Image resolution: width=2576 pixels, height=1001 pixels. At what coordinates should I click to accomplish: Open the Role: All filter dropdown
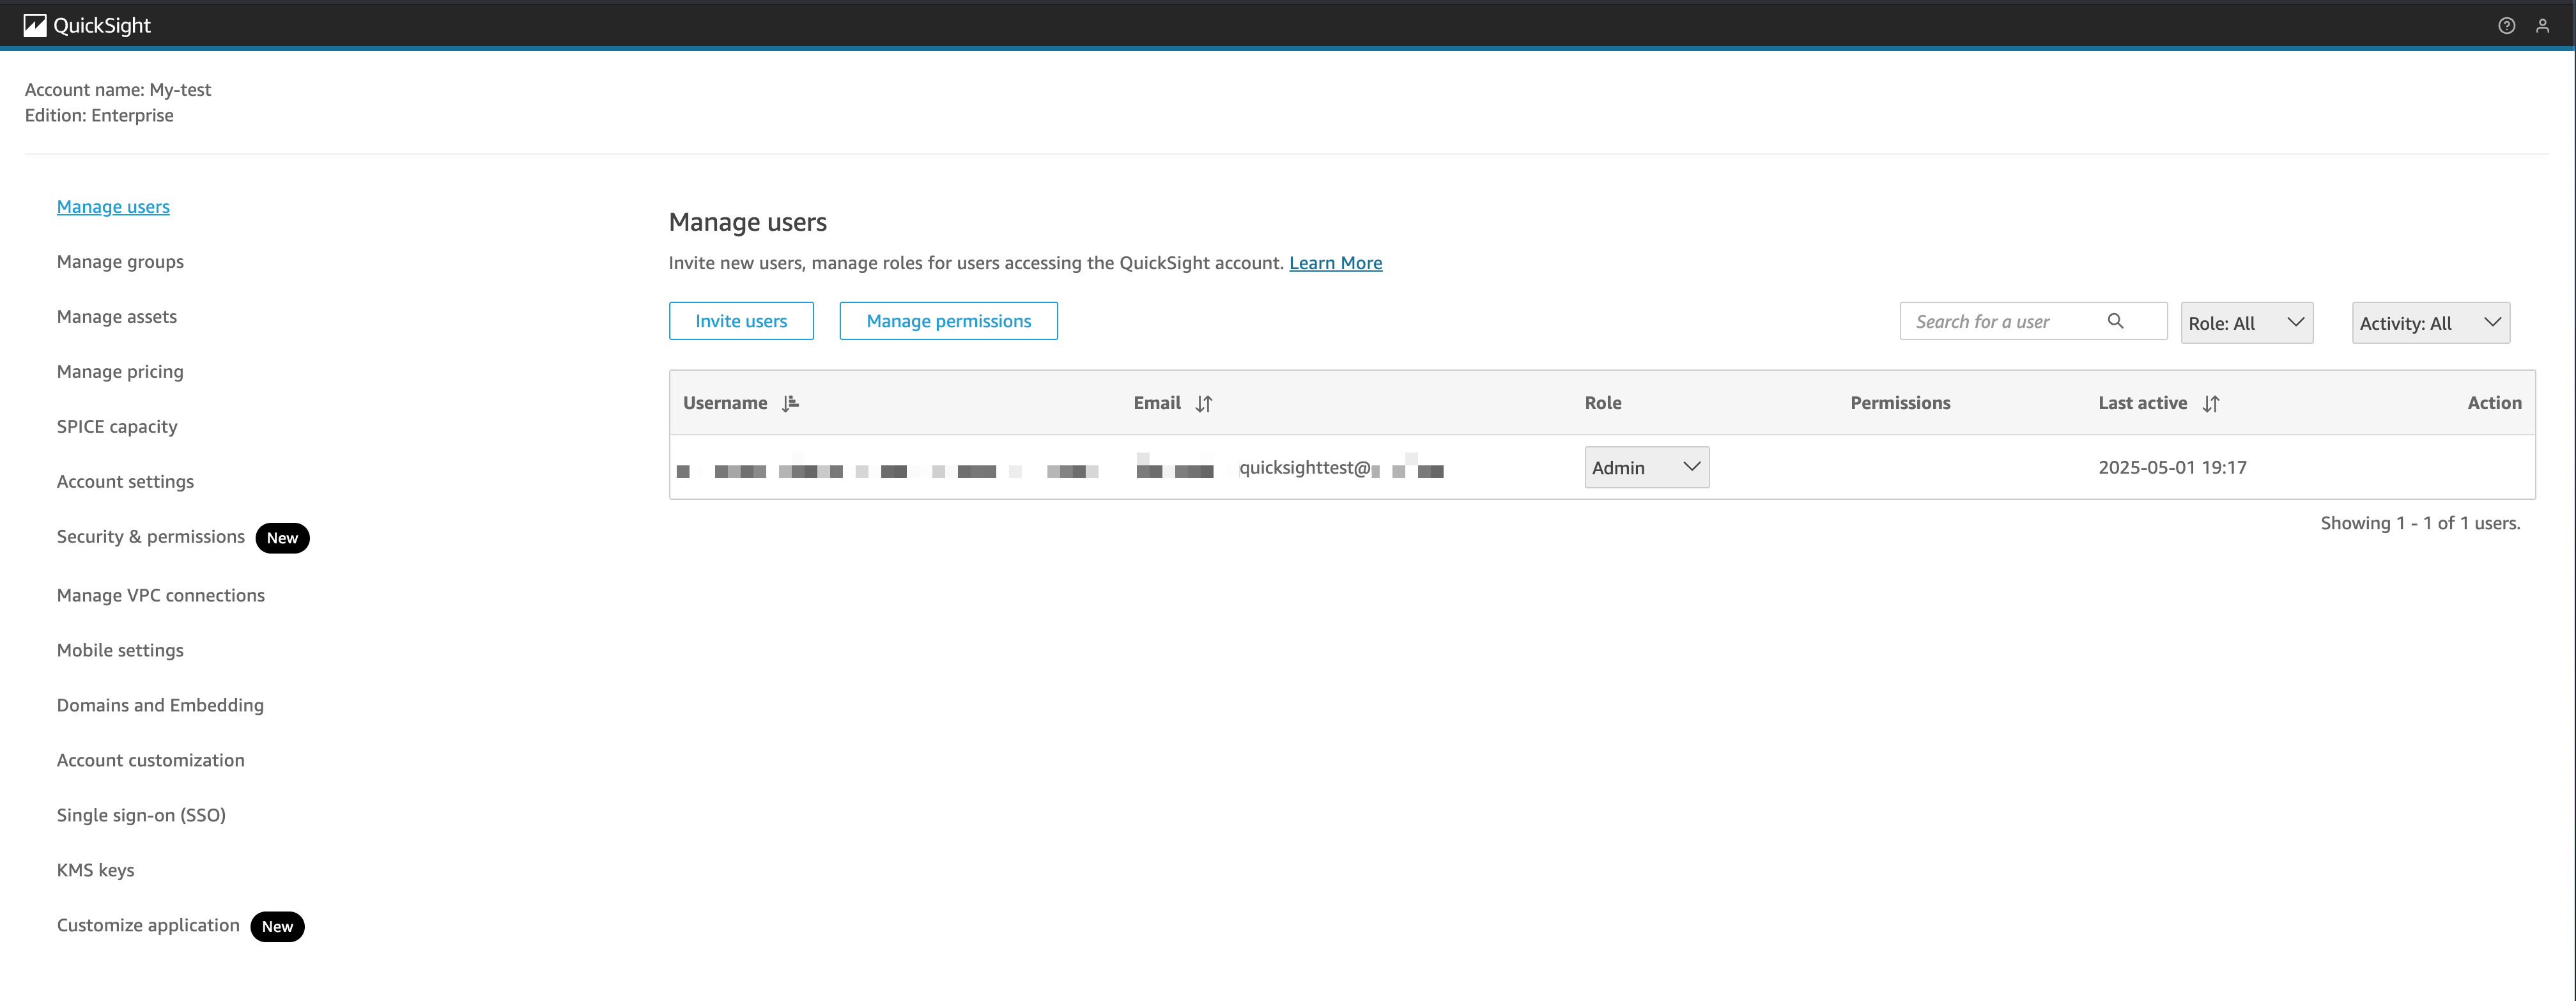(2246, 323)
